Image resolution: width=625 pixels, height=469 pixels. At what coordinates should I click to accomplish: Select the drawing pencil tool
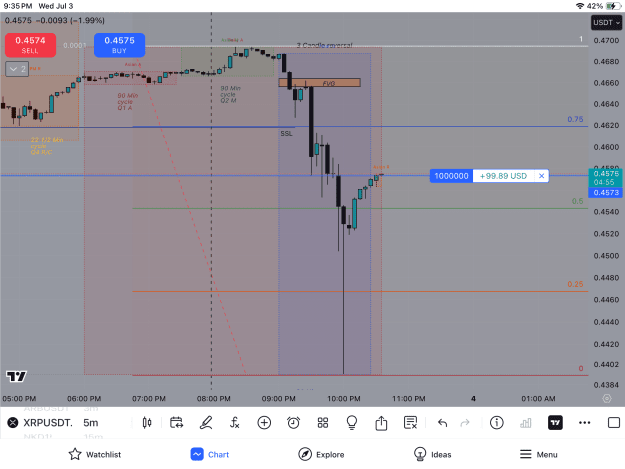pyautogui.click(x=206, y=422)
